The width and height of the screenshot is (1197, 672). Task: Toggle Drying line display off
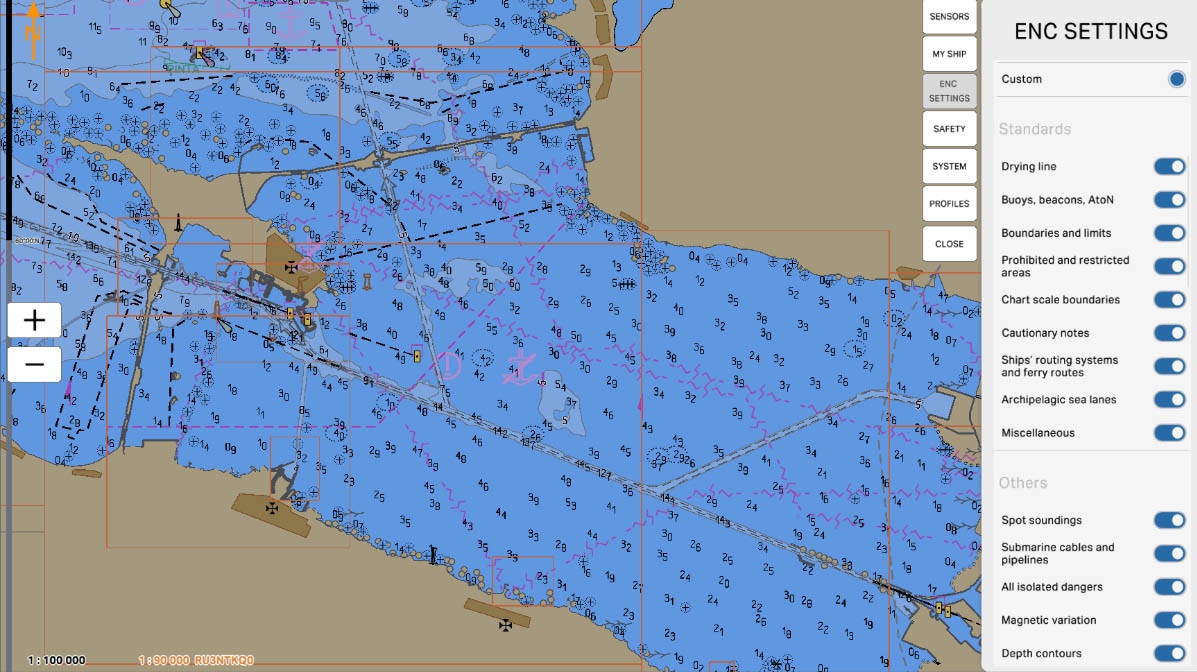coord(1169,167)
